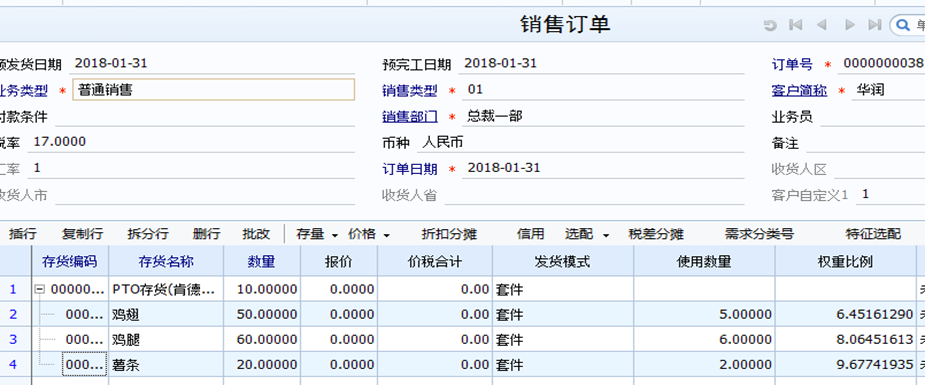This screenshot has height=385, width=925.
Task: Click the 业务员 field
Action: (873, 117)
